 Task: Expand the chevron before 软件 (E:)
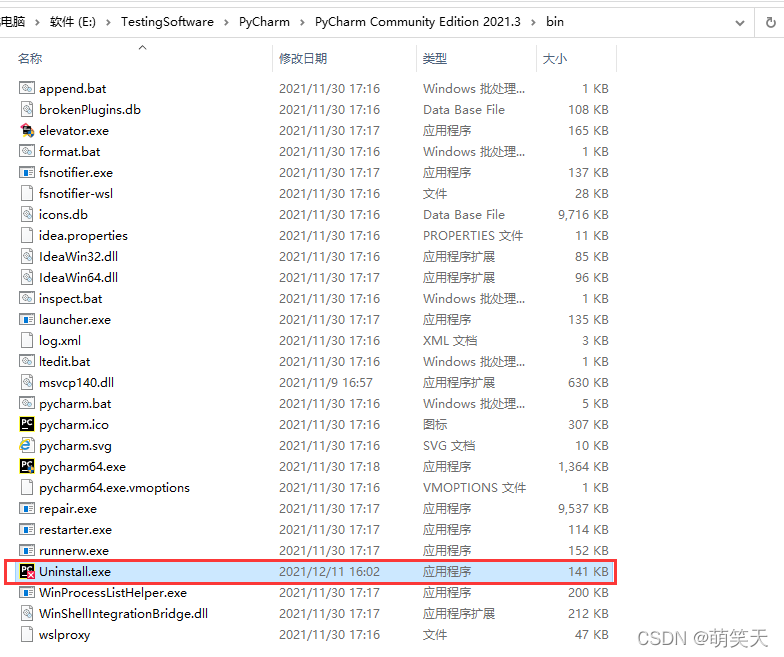[37, 22]
